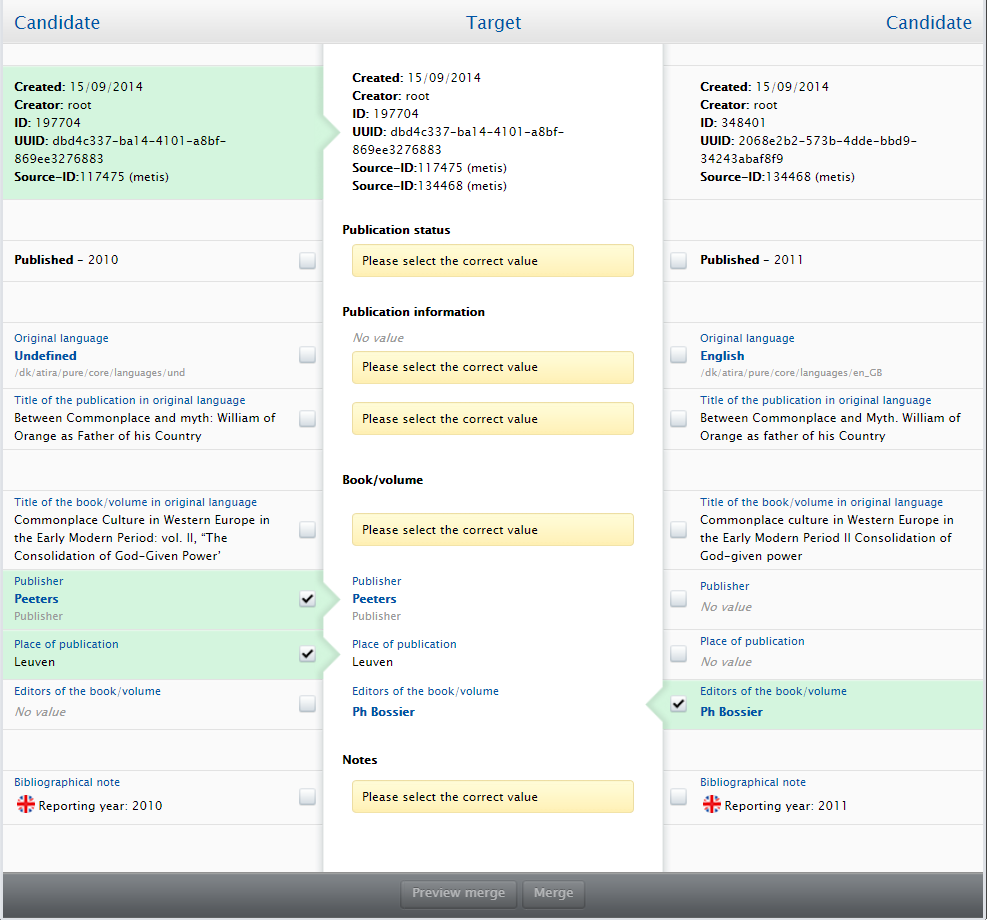Uncheck the left Place of publication Leuven checkbox
Viewport: 987px width, 920px height.
click(x=307, y=654)
